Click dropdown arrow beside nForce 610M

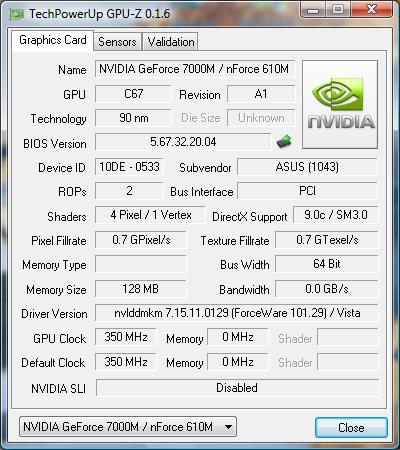point(228,427)
